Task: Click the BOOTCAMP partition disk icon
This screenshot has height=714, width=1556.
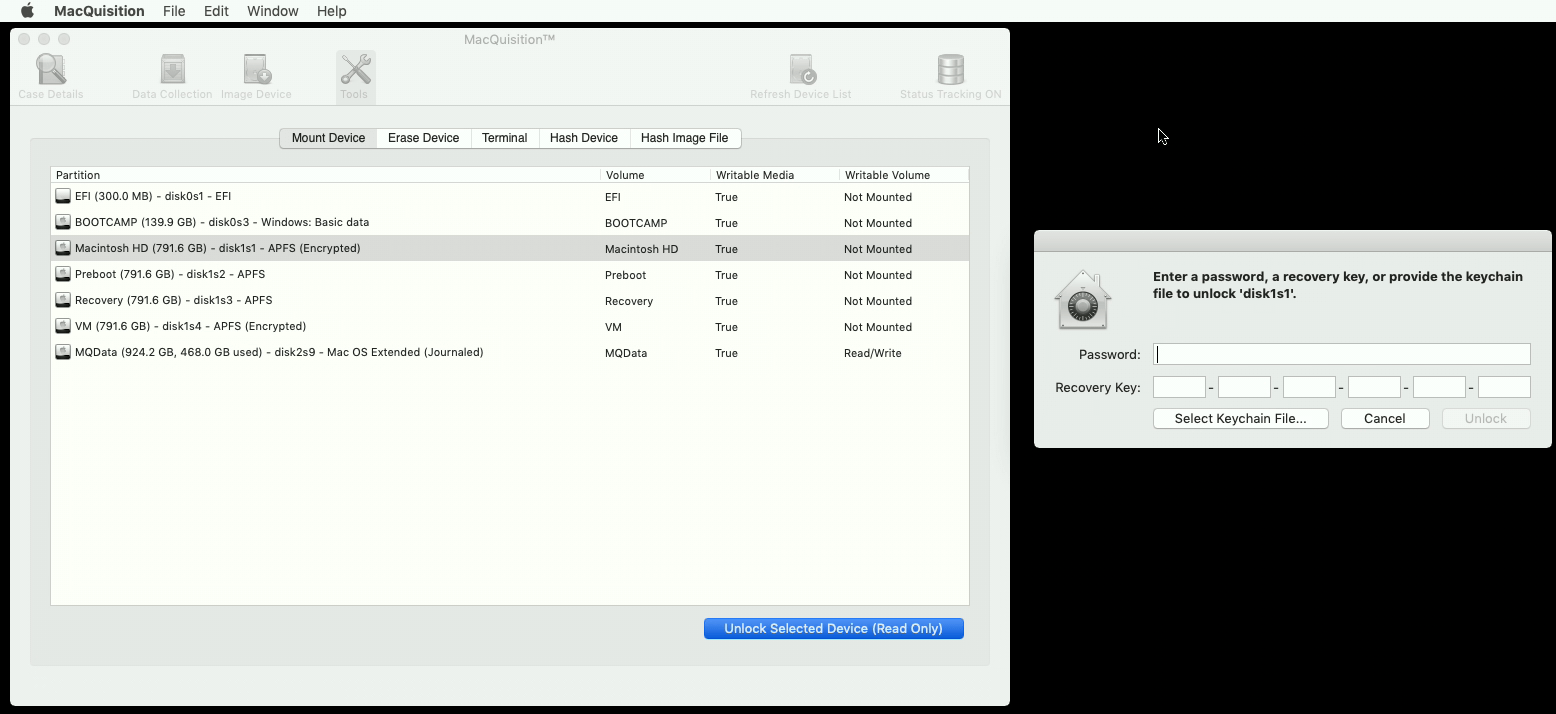Action: [x=63, y=223]
